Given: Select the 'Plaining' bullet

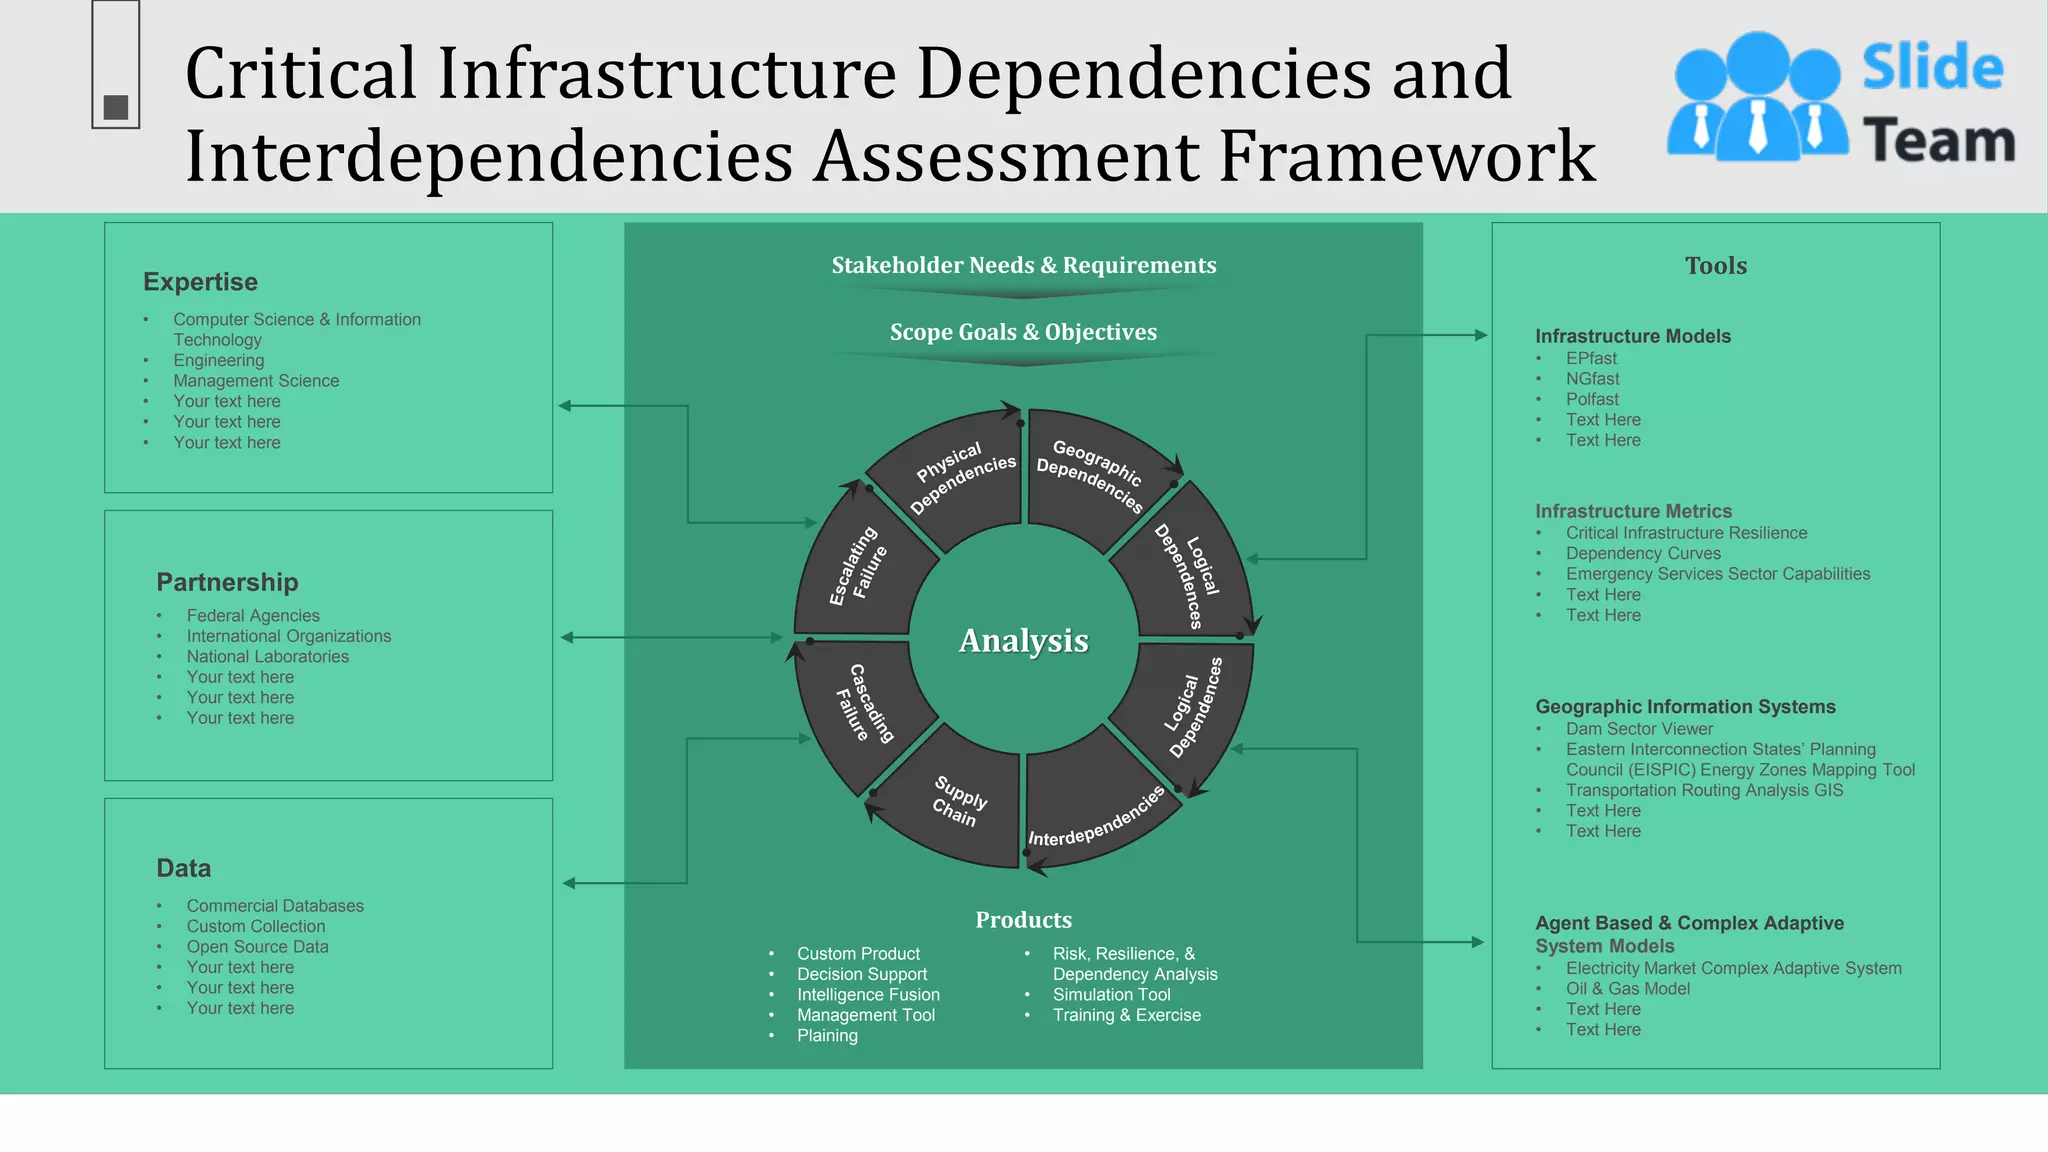Looking at the screenshot, I should pos(827,1036).
